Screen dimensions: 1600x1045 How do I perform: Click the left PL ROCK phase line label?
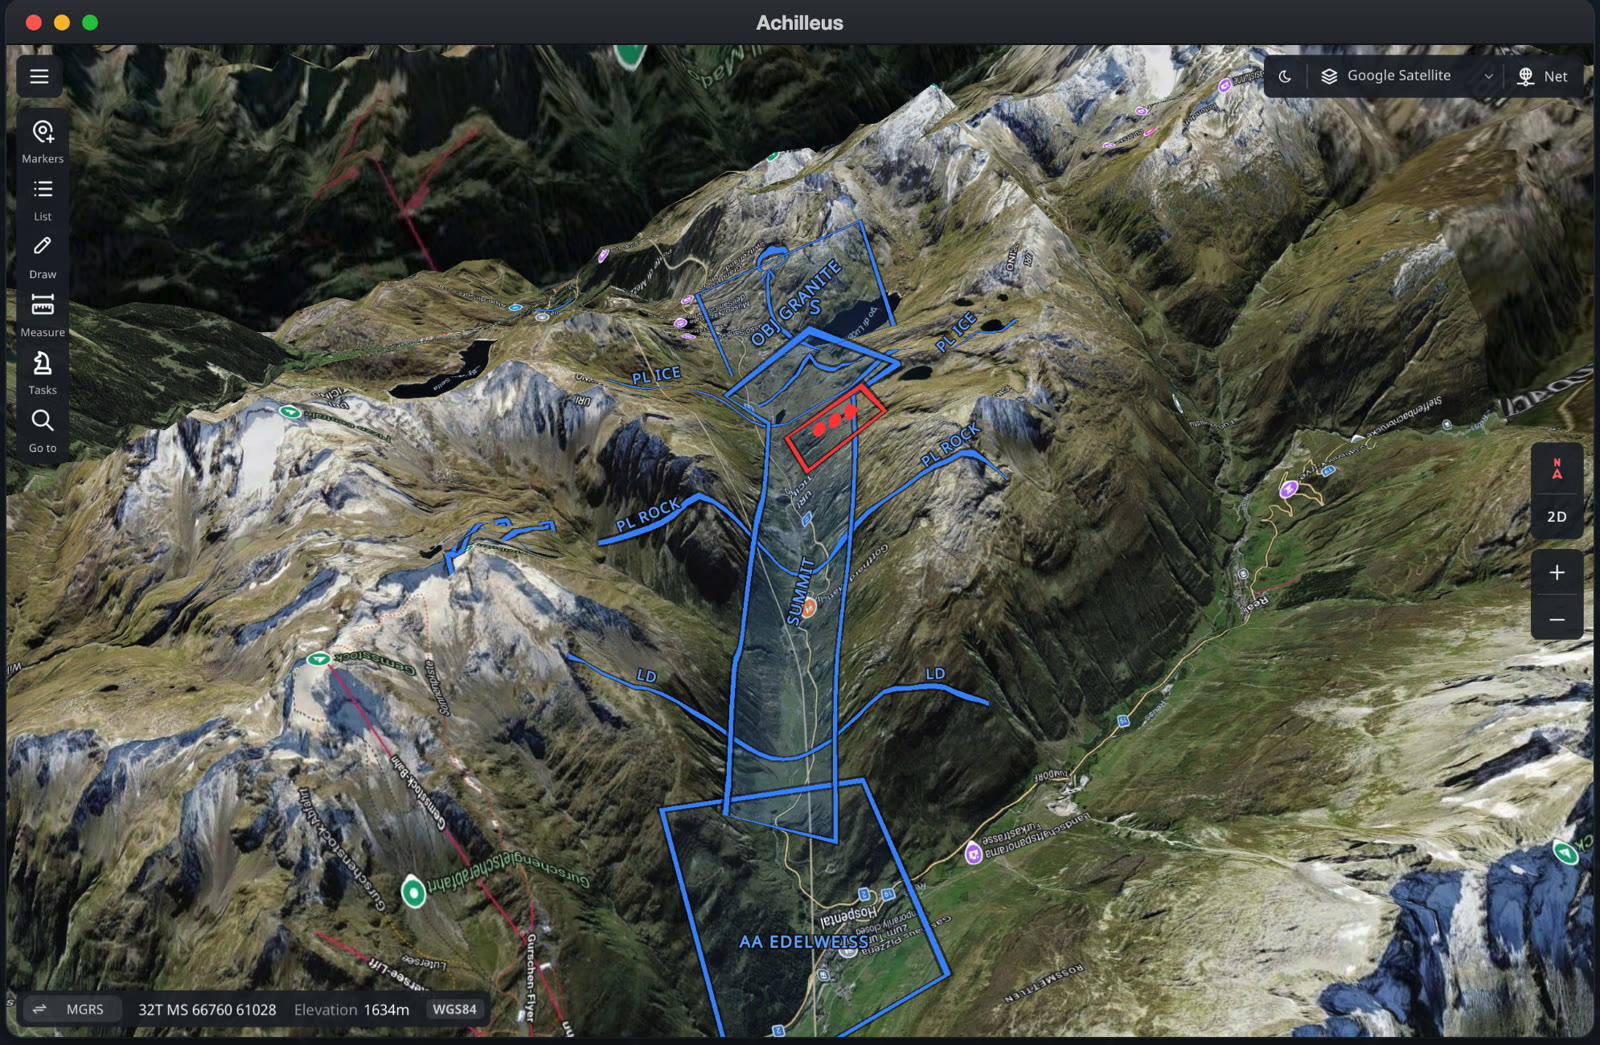click(648, 515)
